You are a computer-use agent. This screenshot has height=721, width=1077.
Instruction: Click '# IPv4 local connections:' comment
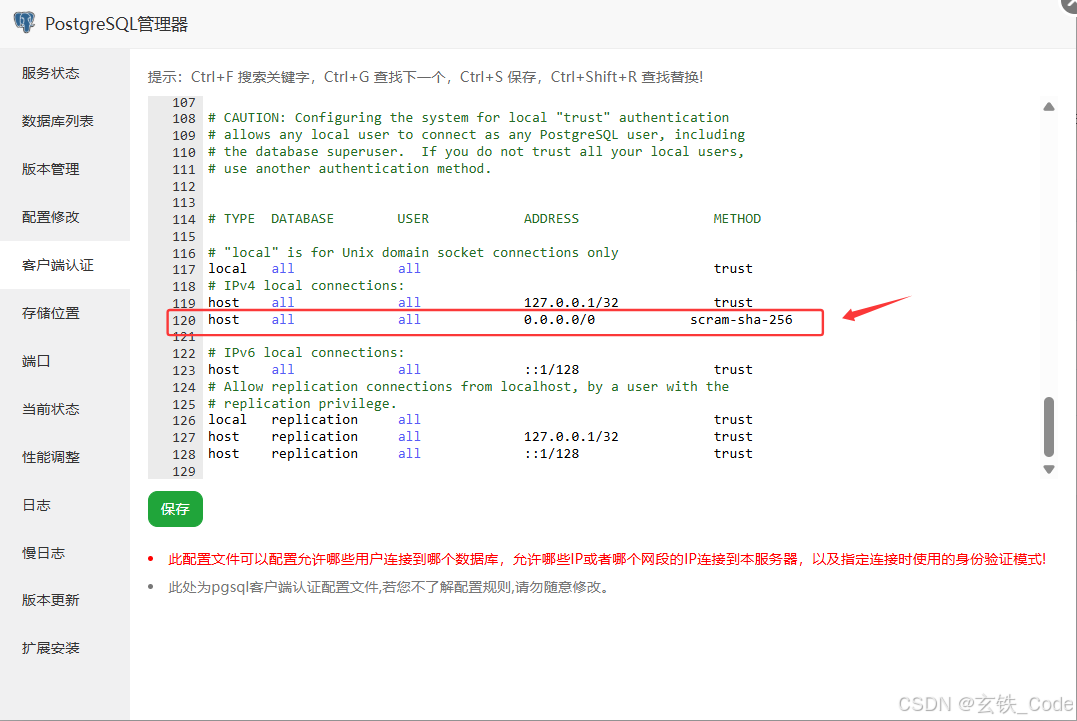click(306, 286)
